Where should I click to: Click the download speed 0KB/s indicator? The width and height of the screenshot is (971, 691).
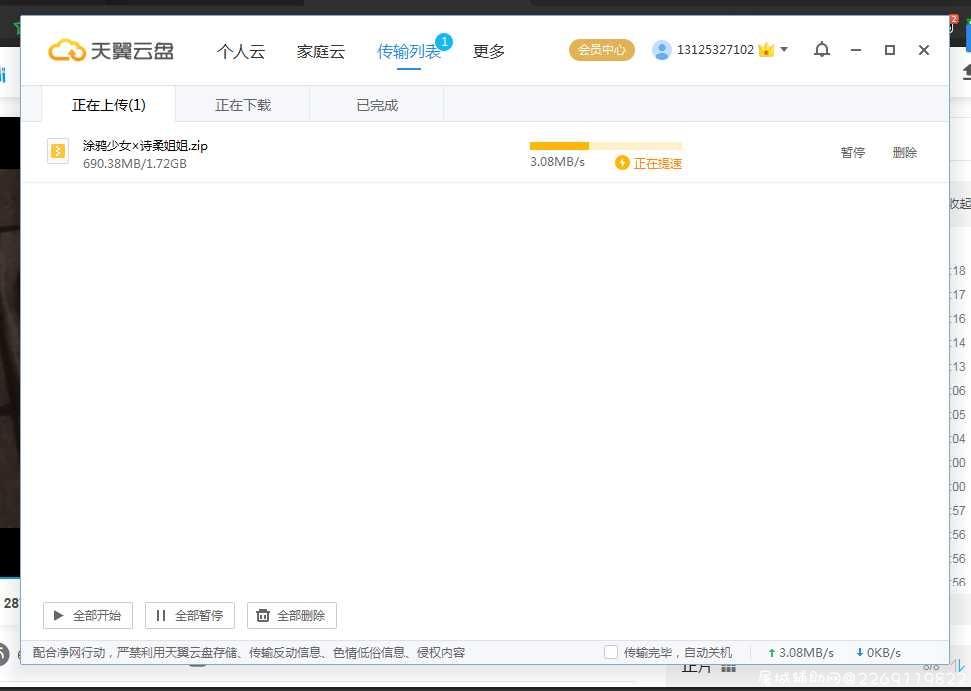point(878,653)
